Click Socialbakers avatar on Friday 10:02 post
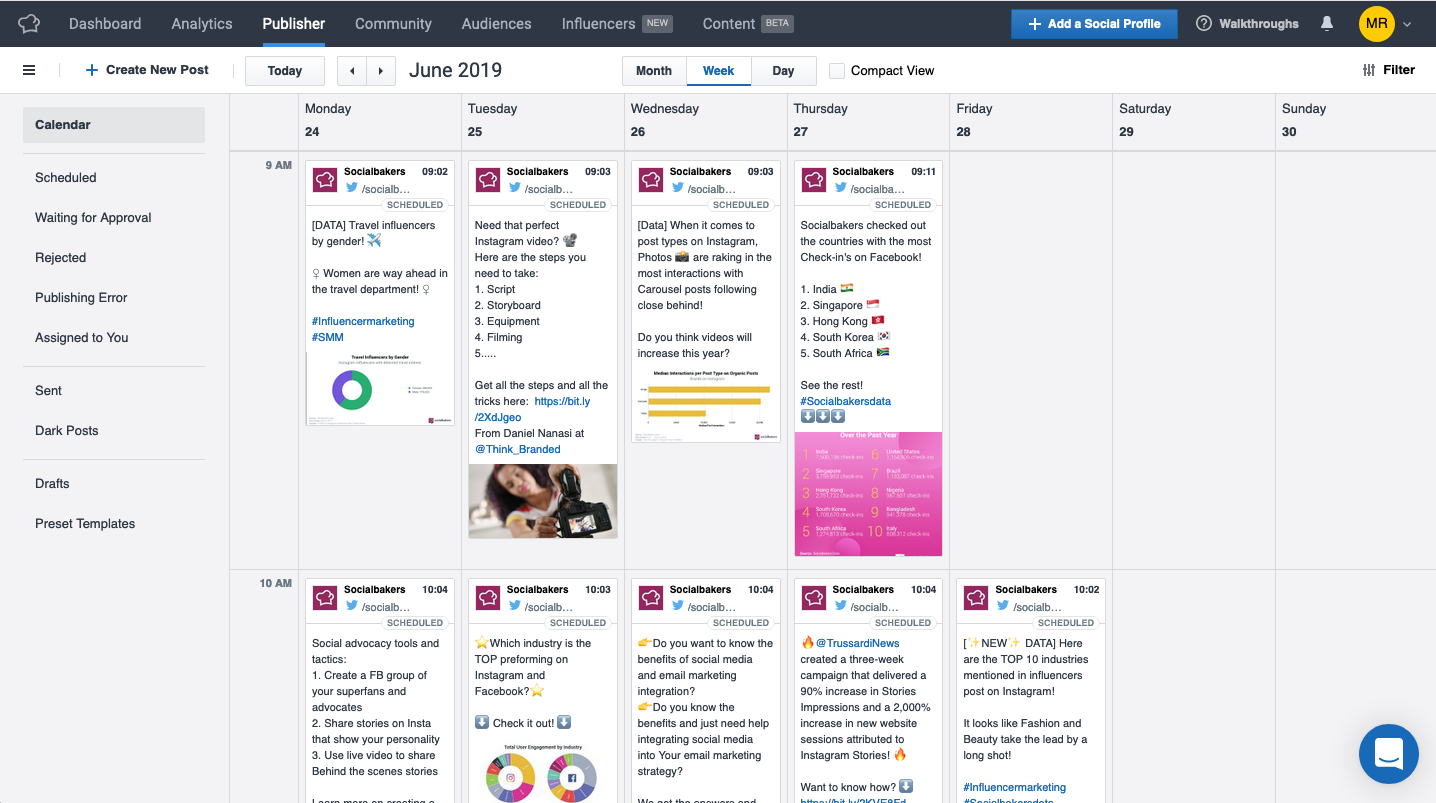1436x803 pixels. pyautogui.click(x=977, y=598)
